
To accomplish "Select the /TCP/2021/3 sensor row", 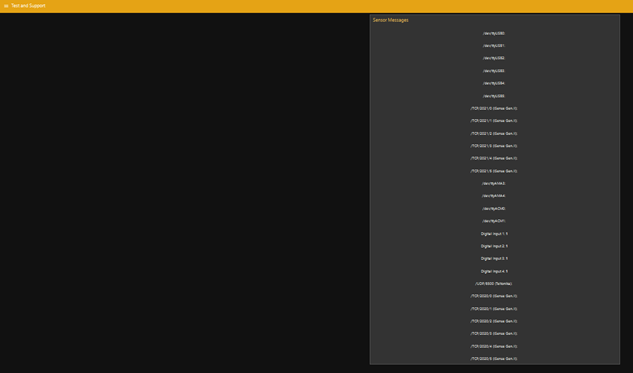I will pos(494,146).
